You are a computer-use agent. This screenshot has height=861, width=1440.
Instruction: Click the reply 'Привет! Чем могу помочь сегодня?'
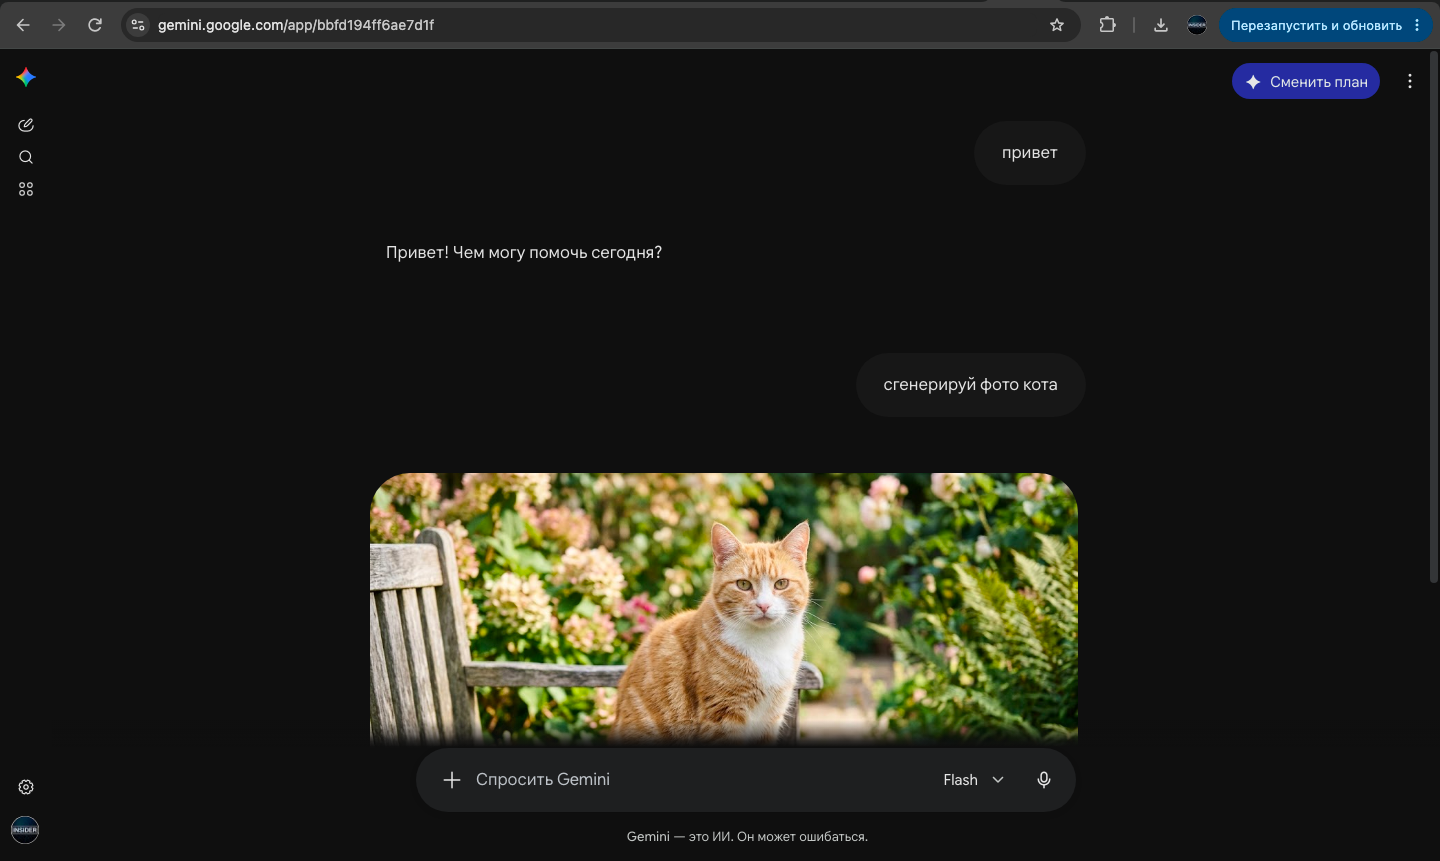(x=524, y=253)
